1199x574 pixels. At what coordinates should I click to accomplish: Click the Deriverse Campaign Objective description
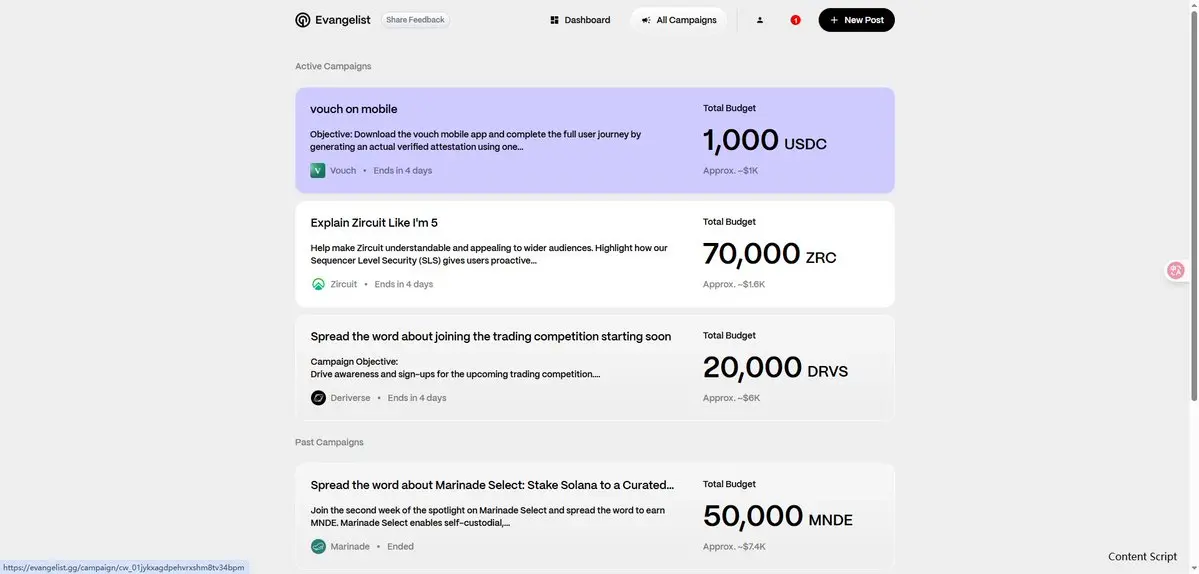[x=455, y=368]
